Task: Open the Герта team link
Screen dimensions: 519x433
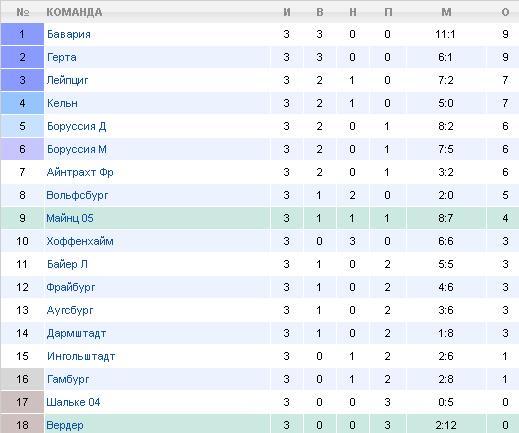Action: (x=62, y=57)
